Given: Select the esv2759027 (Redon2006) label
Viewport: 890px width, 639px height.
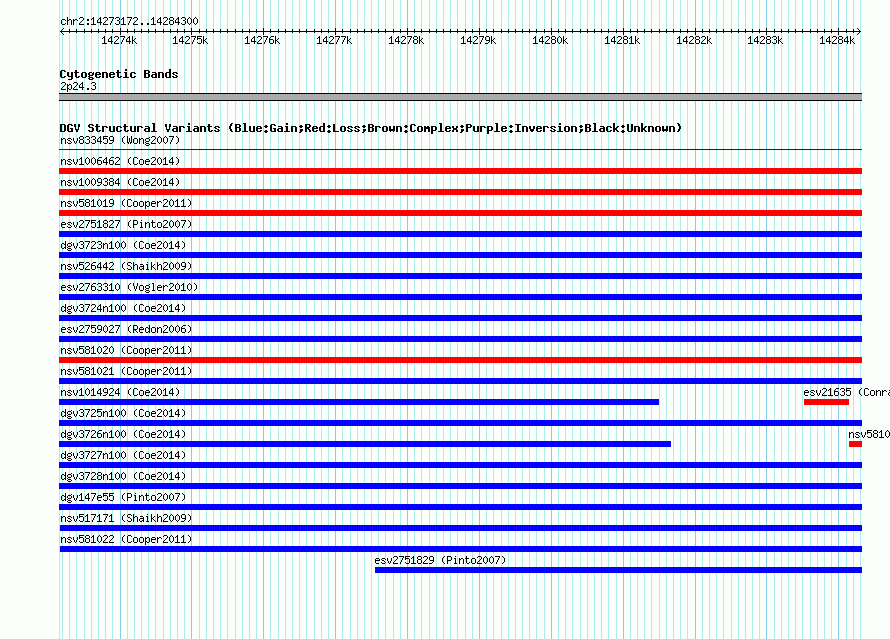Looking at the screenshot, I should pyautogui.click(x=126, y=329).
